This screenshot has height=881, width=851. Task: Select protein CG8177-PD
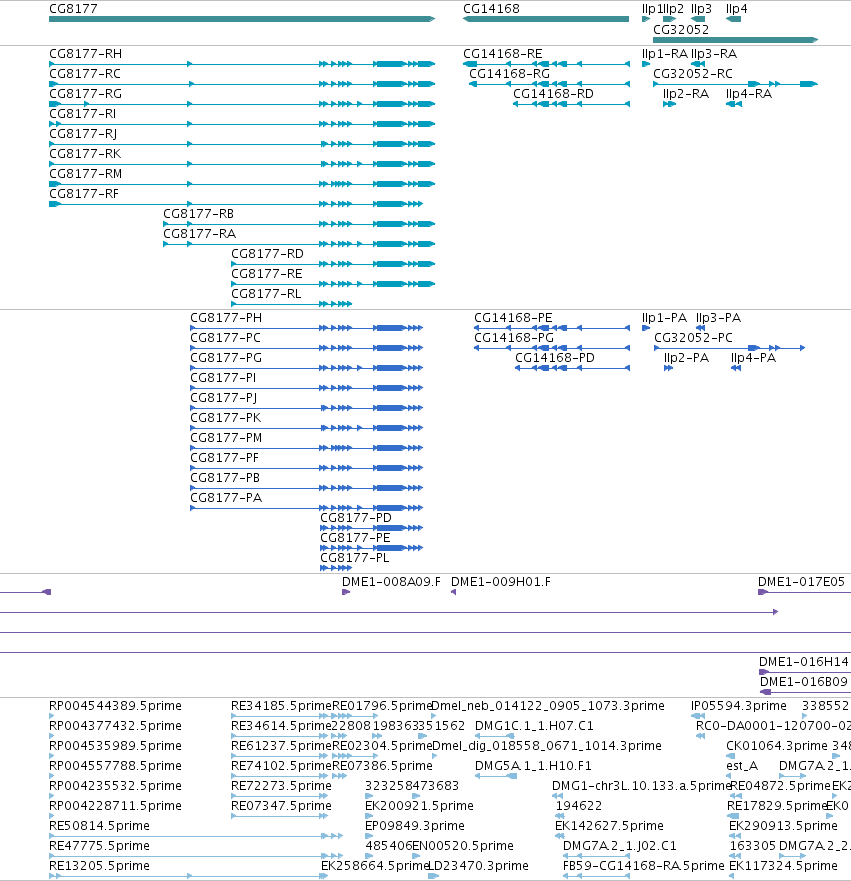click(x=371, y=528)
